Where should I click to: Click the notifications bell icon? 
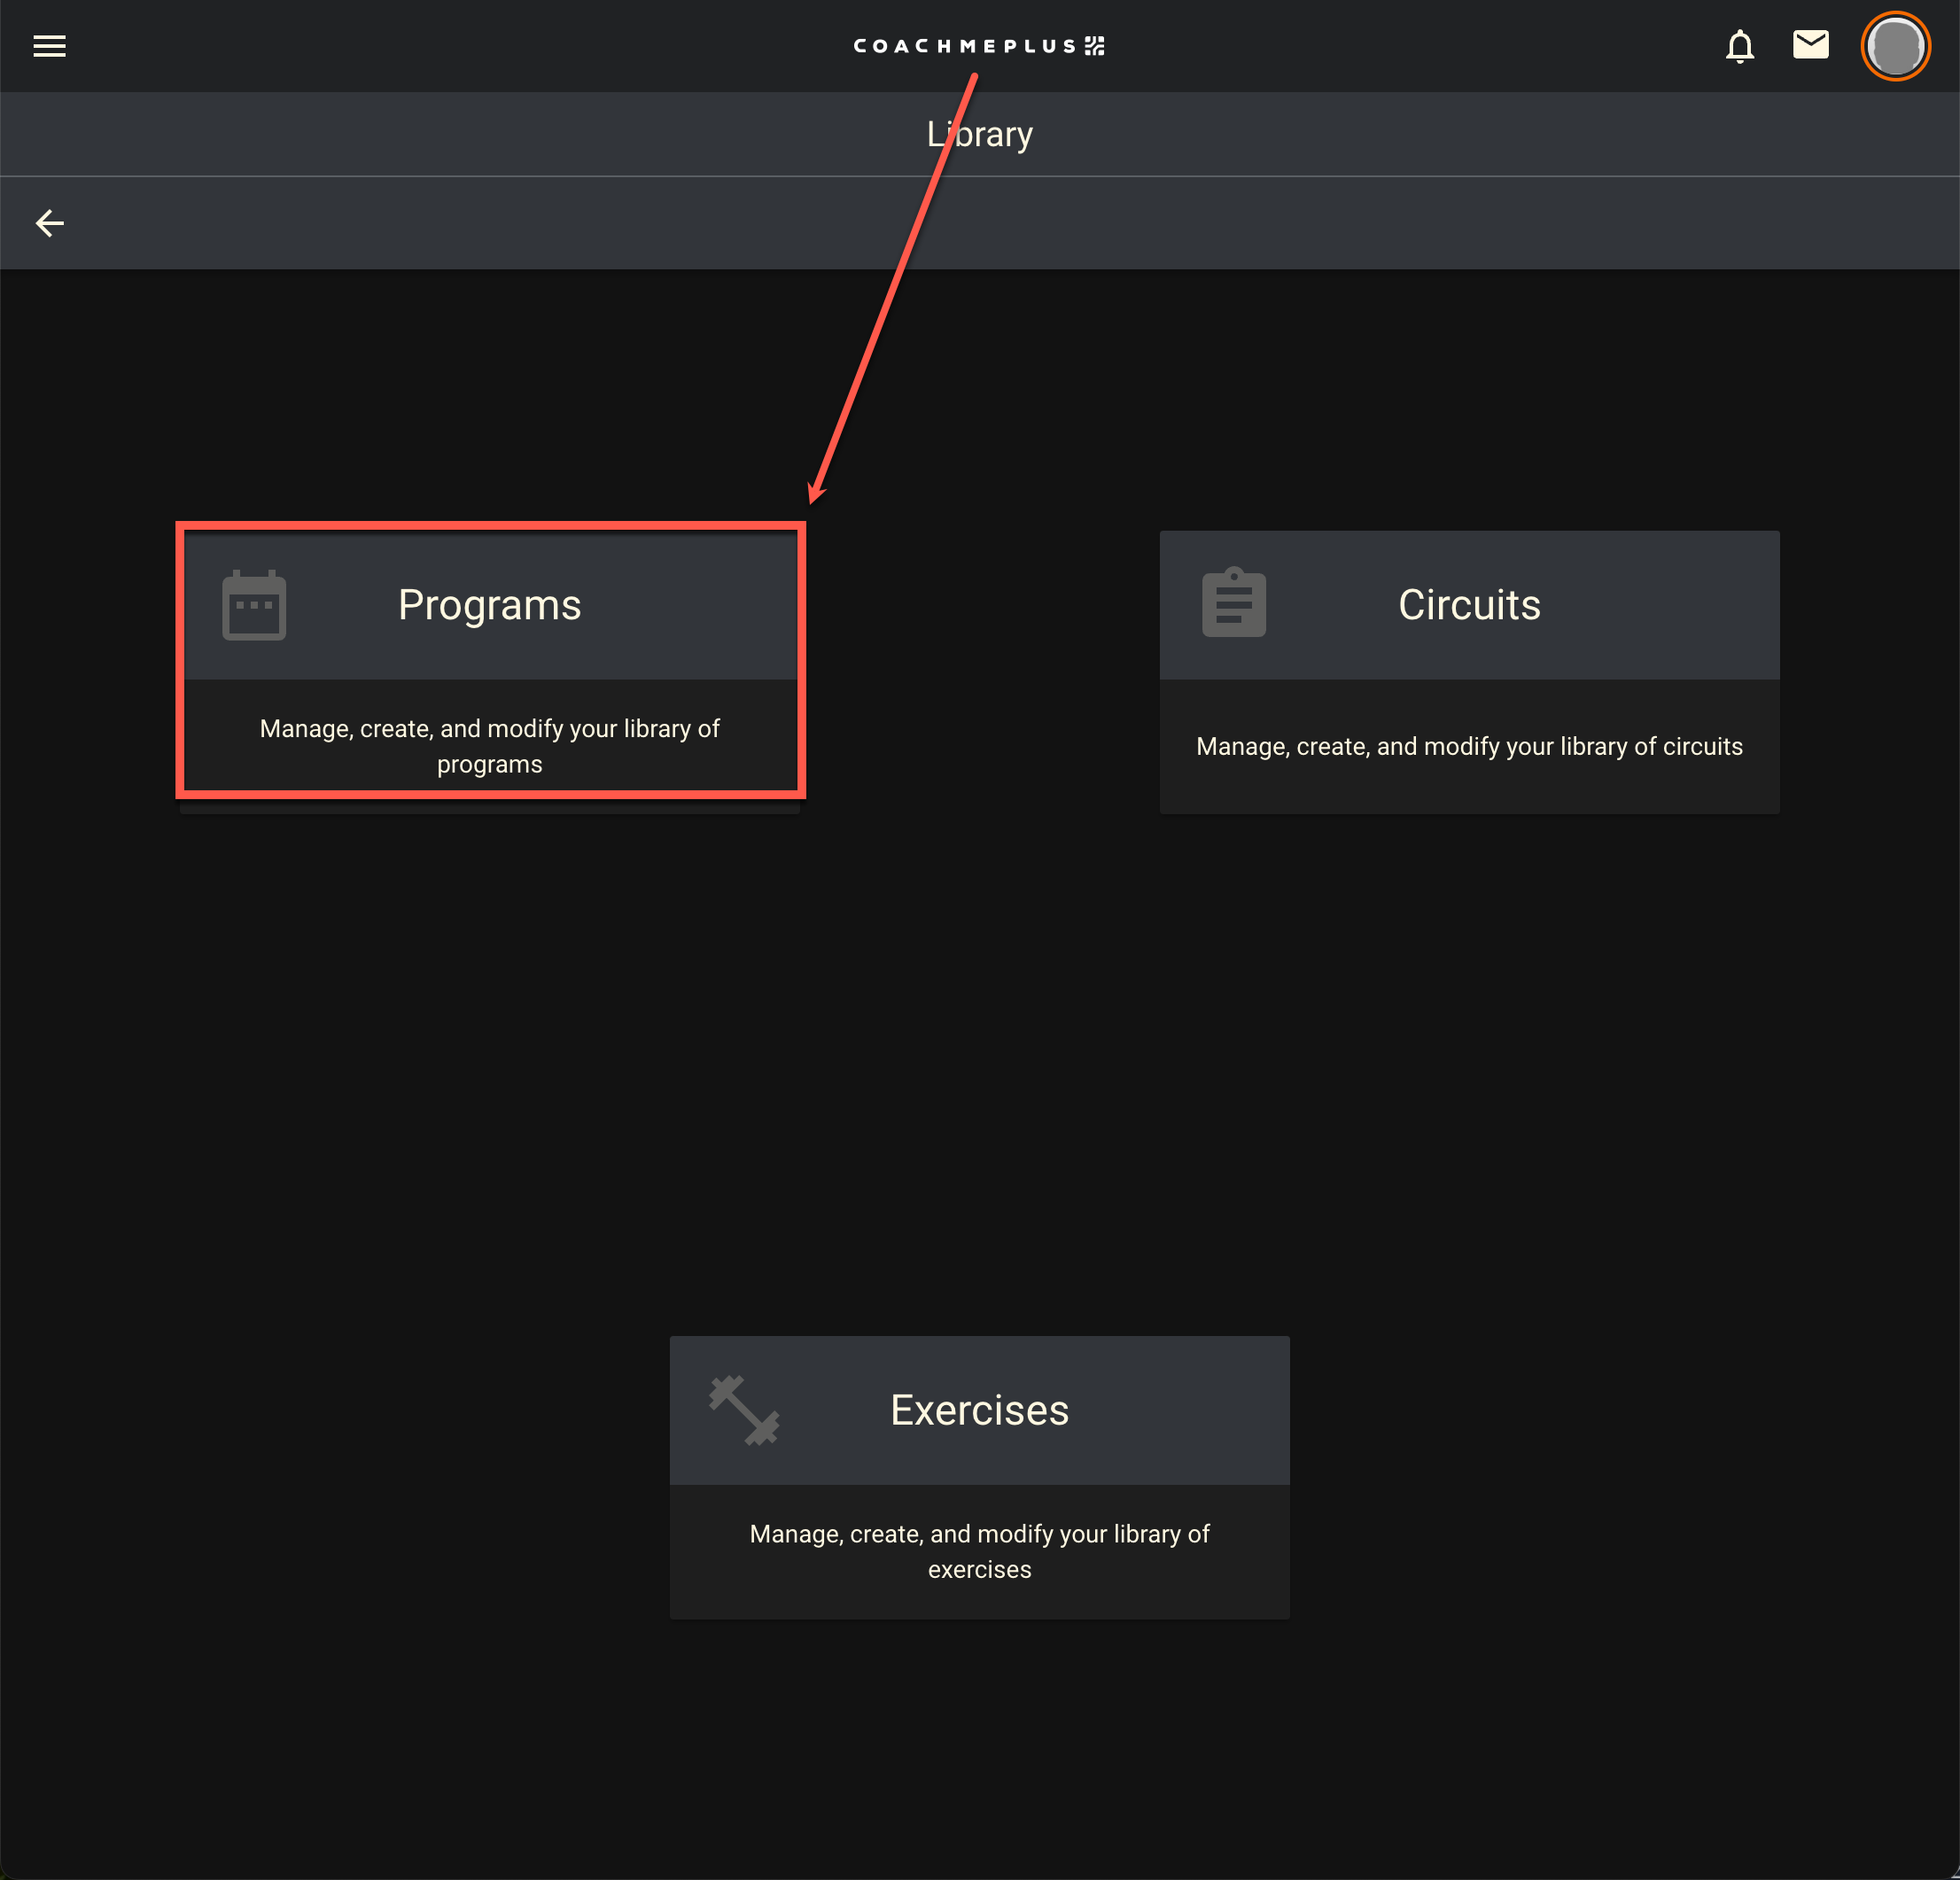1739,46
